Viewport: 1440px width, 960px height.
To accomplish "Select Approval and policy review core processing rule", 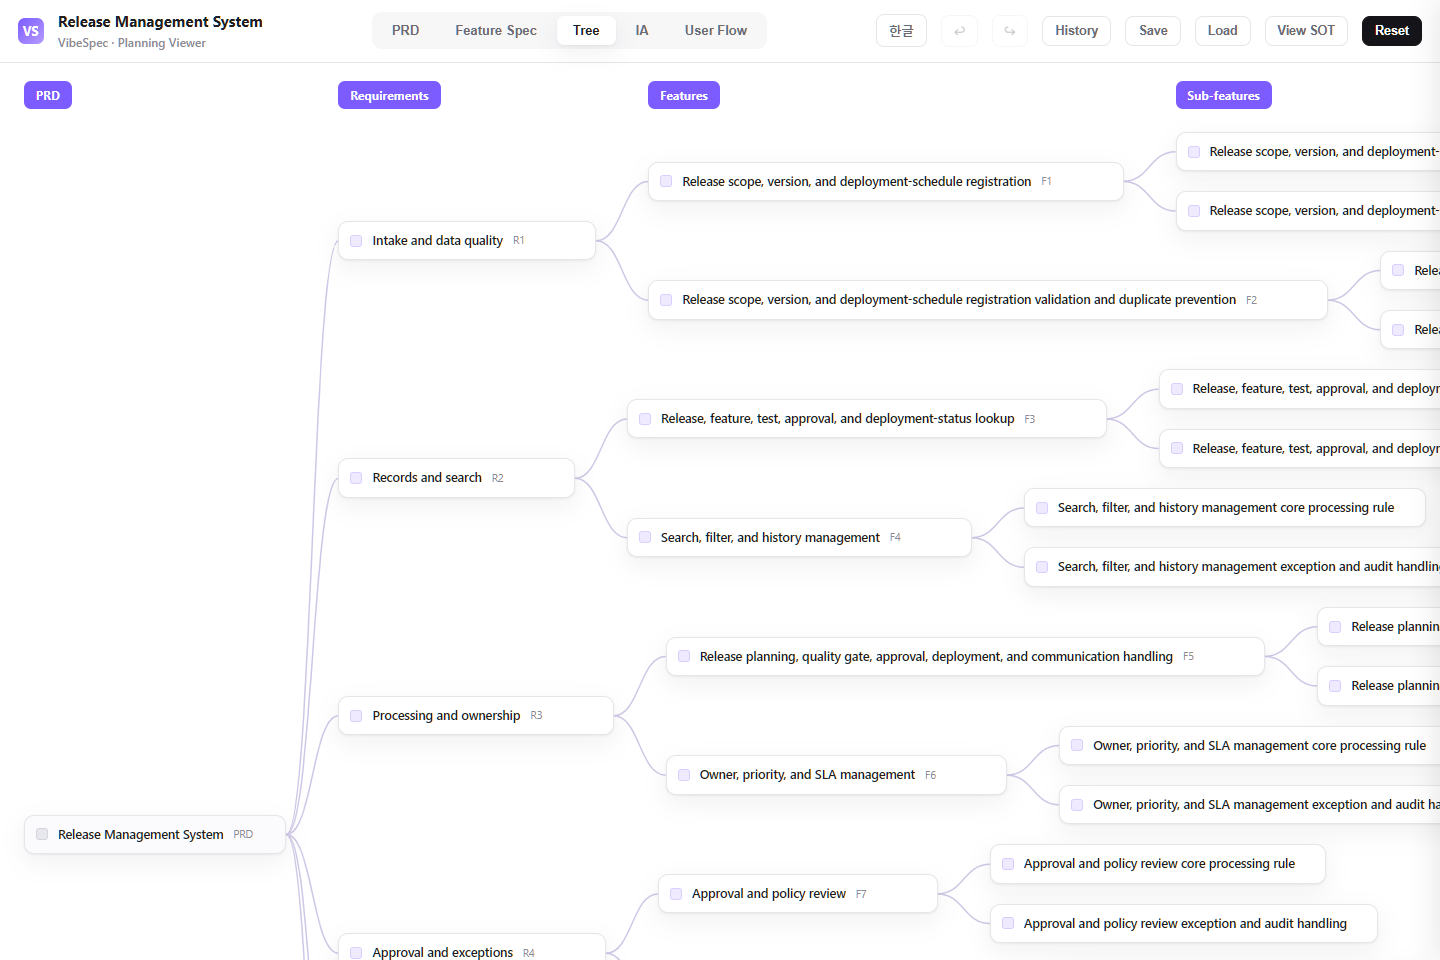I will pyautogui.click(x=1158, y=864).
